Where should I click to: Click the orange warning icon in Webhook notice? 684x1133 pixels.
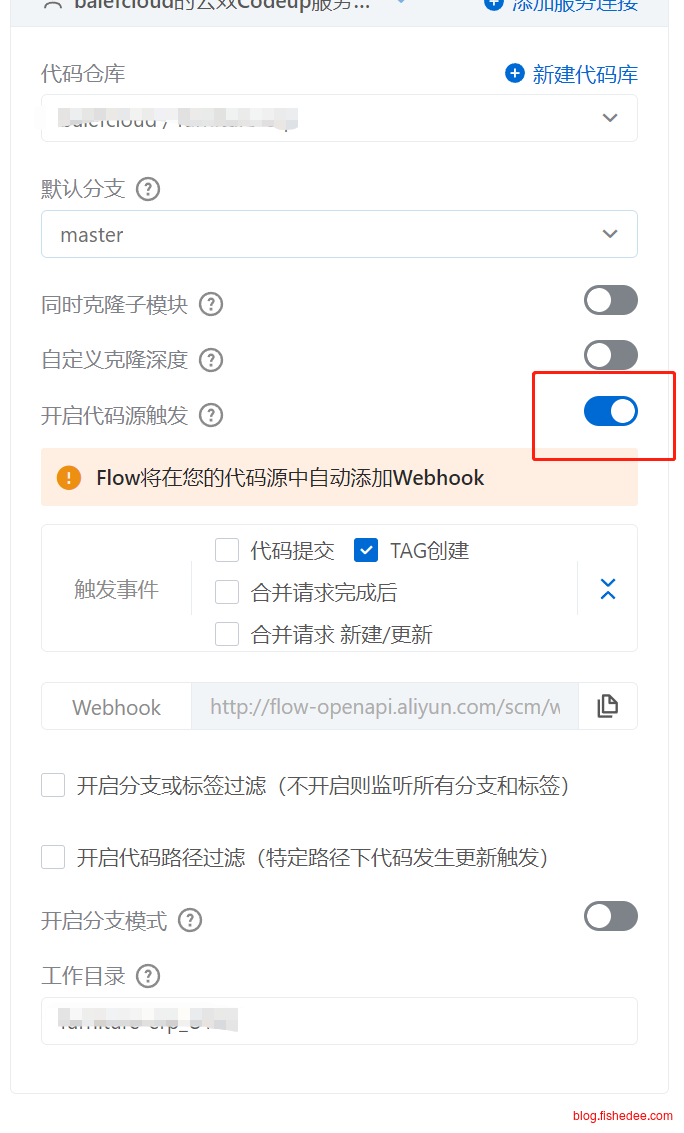[x=69, y=478]
